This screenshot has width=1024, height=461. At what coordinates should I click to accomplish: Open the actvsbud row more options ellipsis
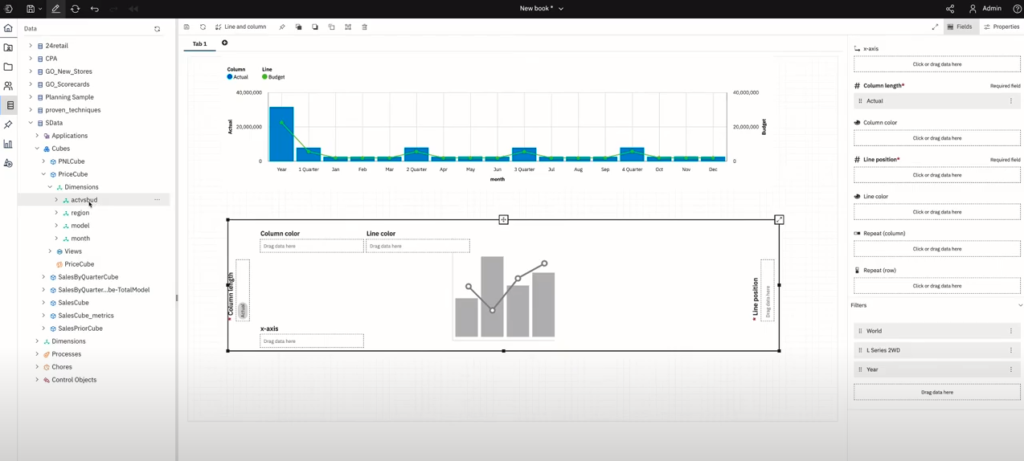157,200
